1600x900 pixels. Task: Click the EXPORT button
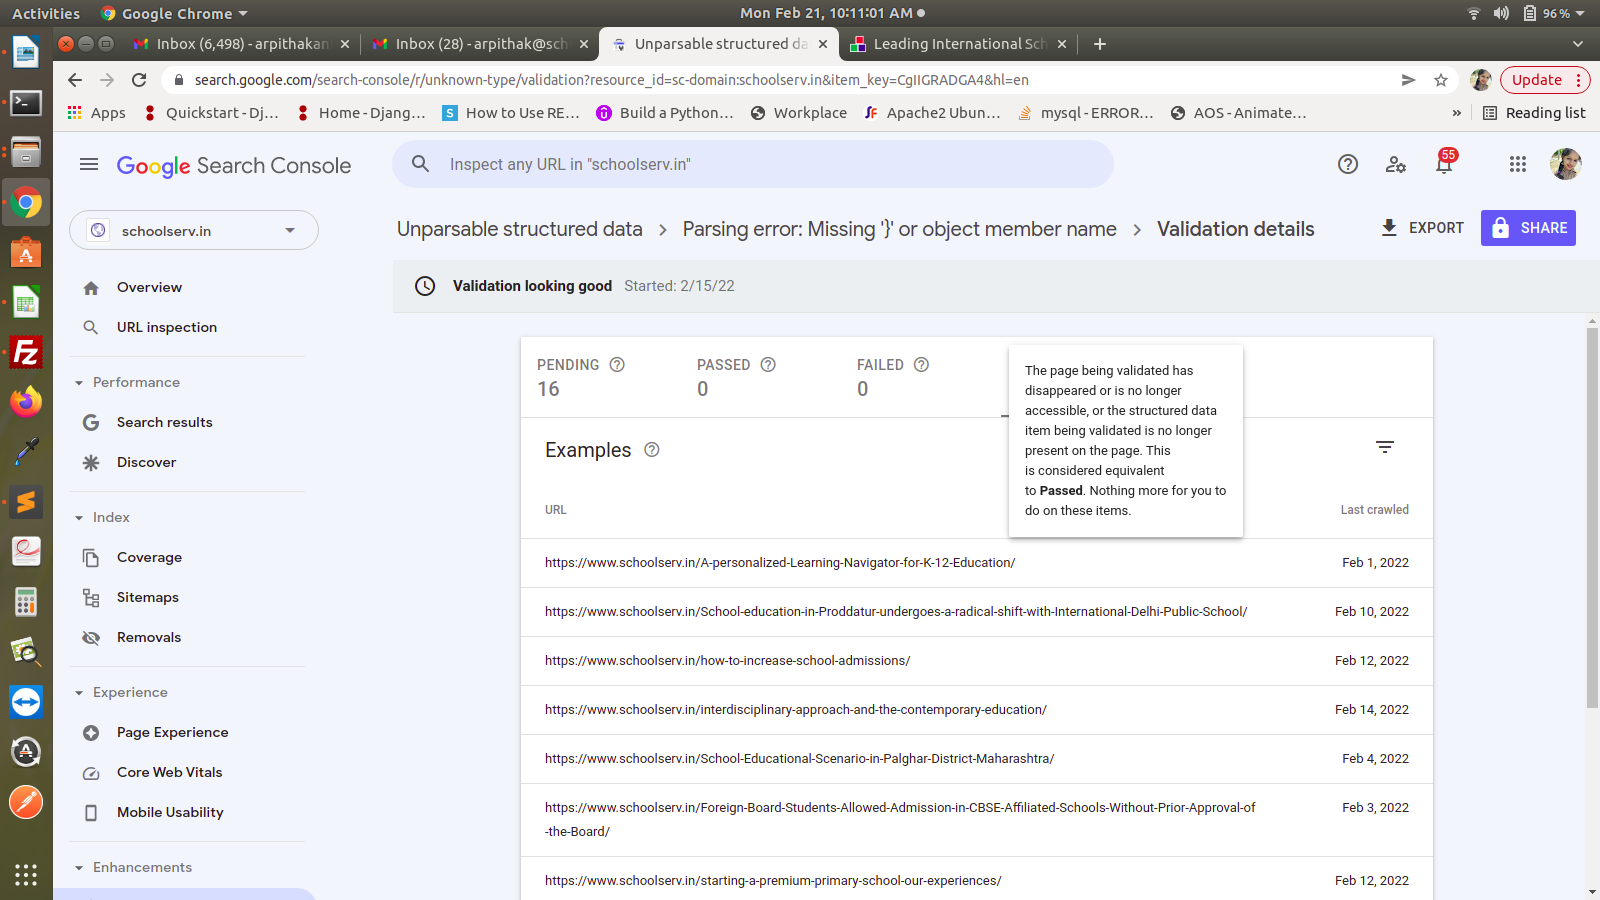tap(1421, 228)
